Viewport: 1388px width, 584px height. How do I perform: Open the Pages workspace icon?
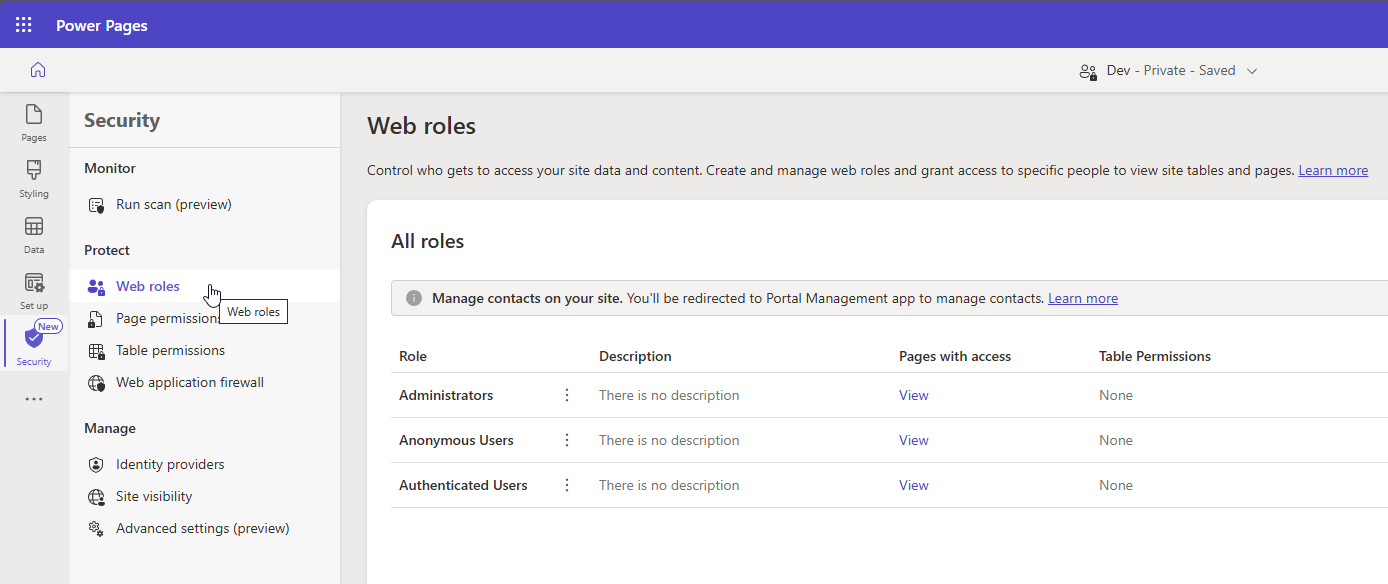(x=34, y=114)
